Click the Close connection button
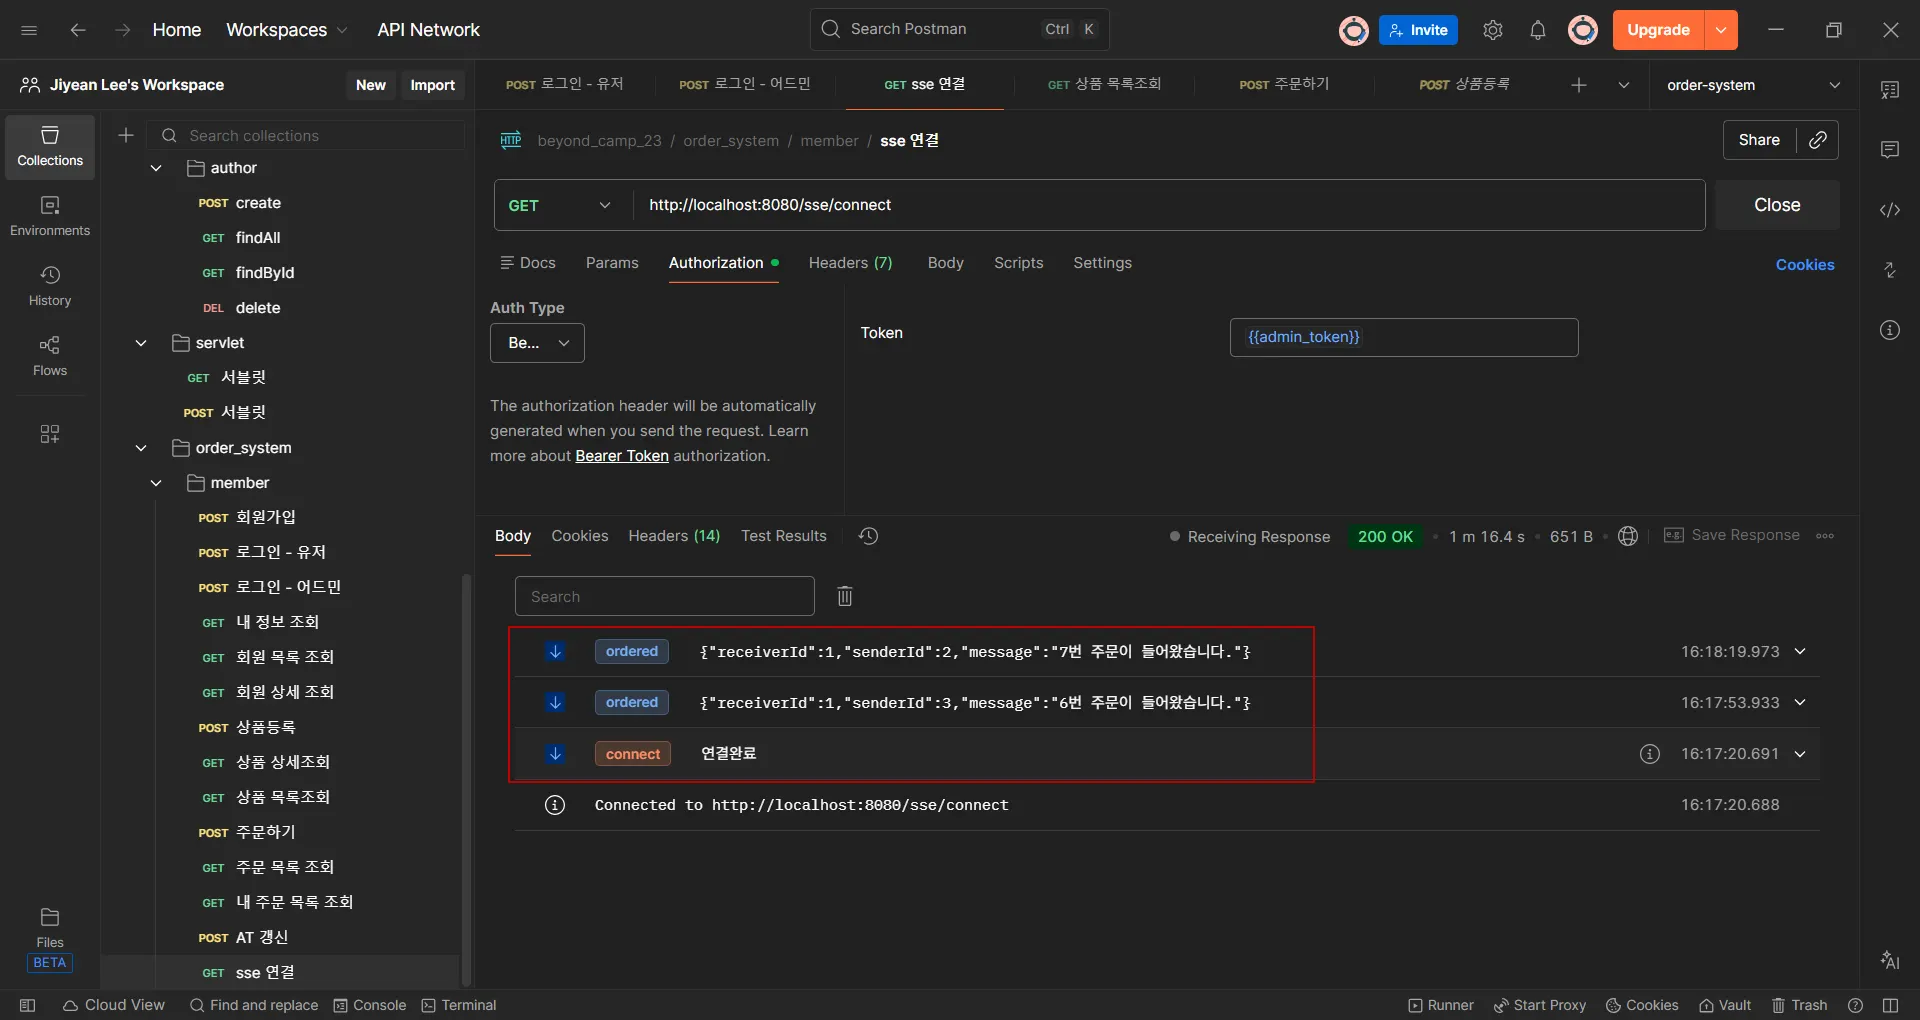This screenshot has width=1920, height=1020. point(1777,205)
